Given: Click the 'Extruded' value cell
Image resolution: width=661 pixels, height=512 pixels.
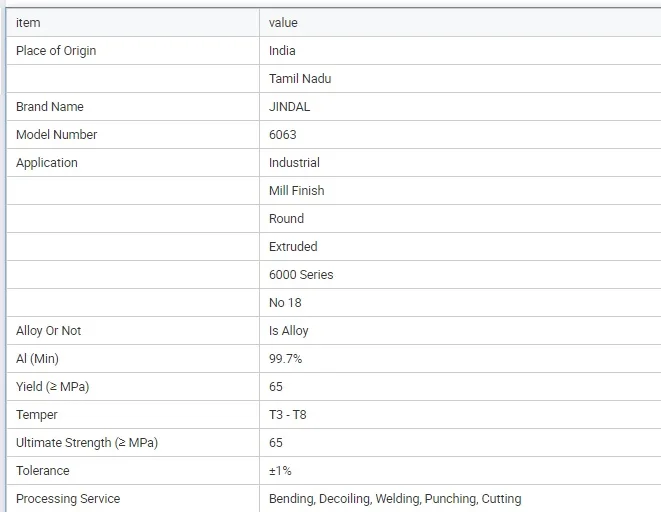Looking at the screenshot, I should 293,246.
